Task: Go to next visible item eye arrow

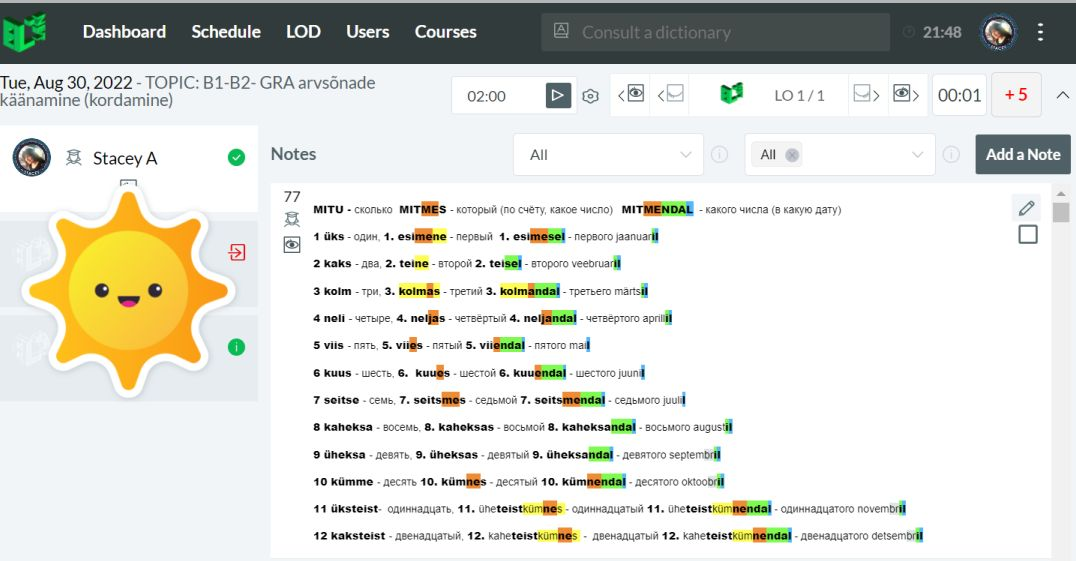Action: [906, 94]
